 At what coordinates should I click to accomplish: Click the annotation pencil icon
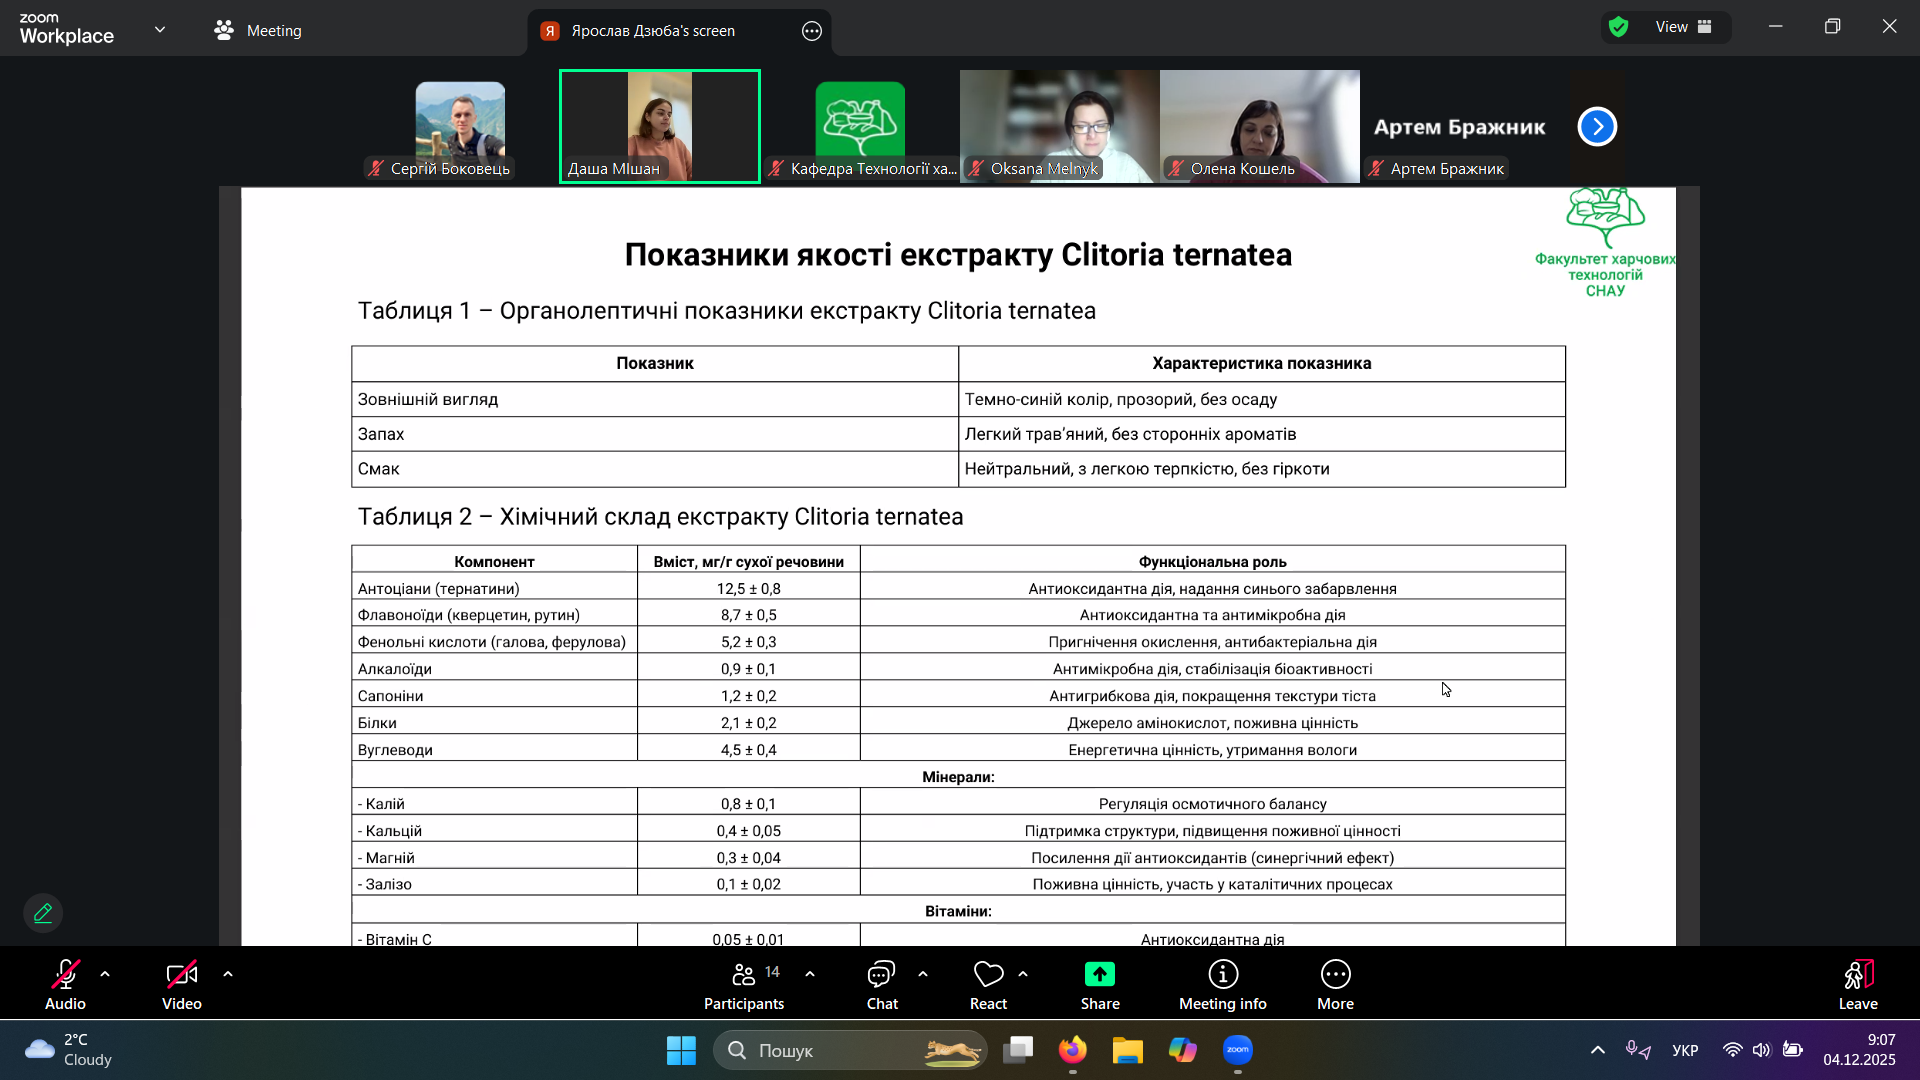click(x=43, y=913)
